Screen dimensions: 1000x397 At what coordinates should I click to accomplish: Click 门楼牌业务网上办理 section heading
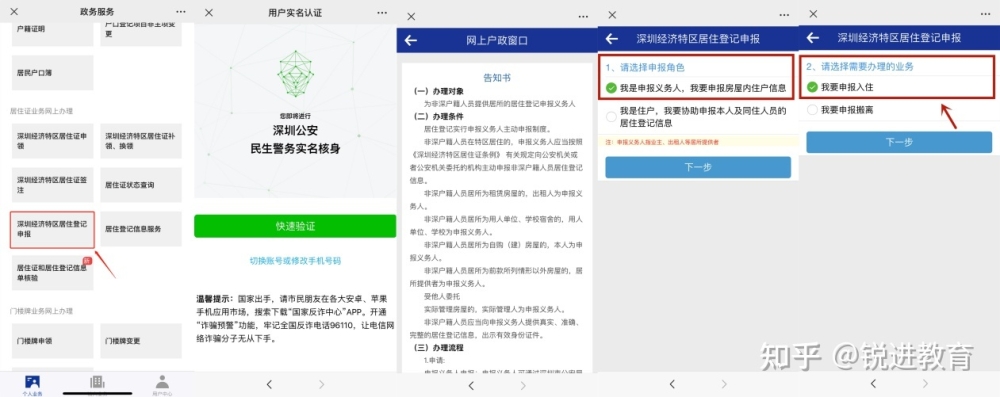(41, 311)
